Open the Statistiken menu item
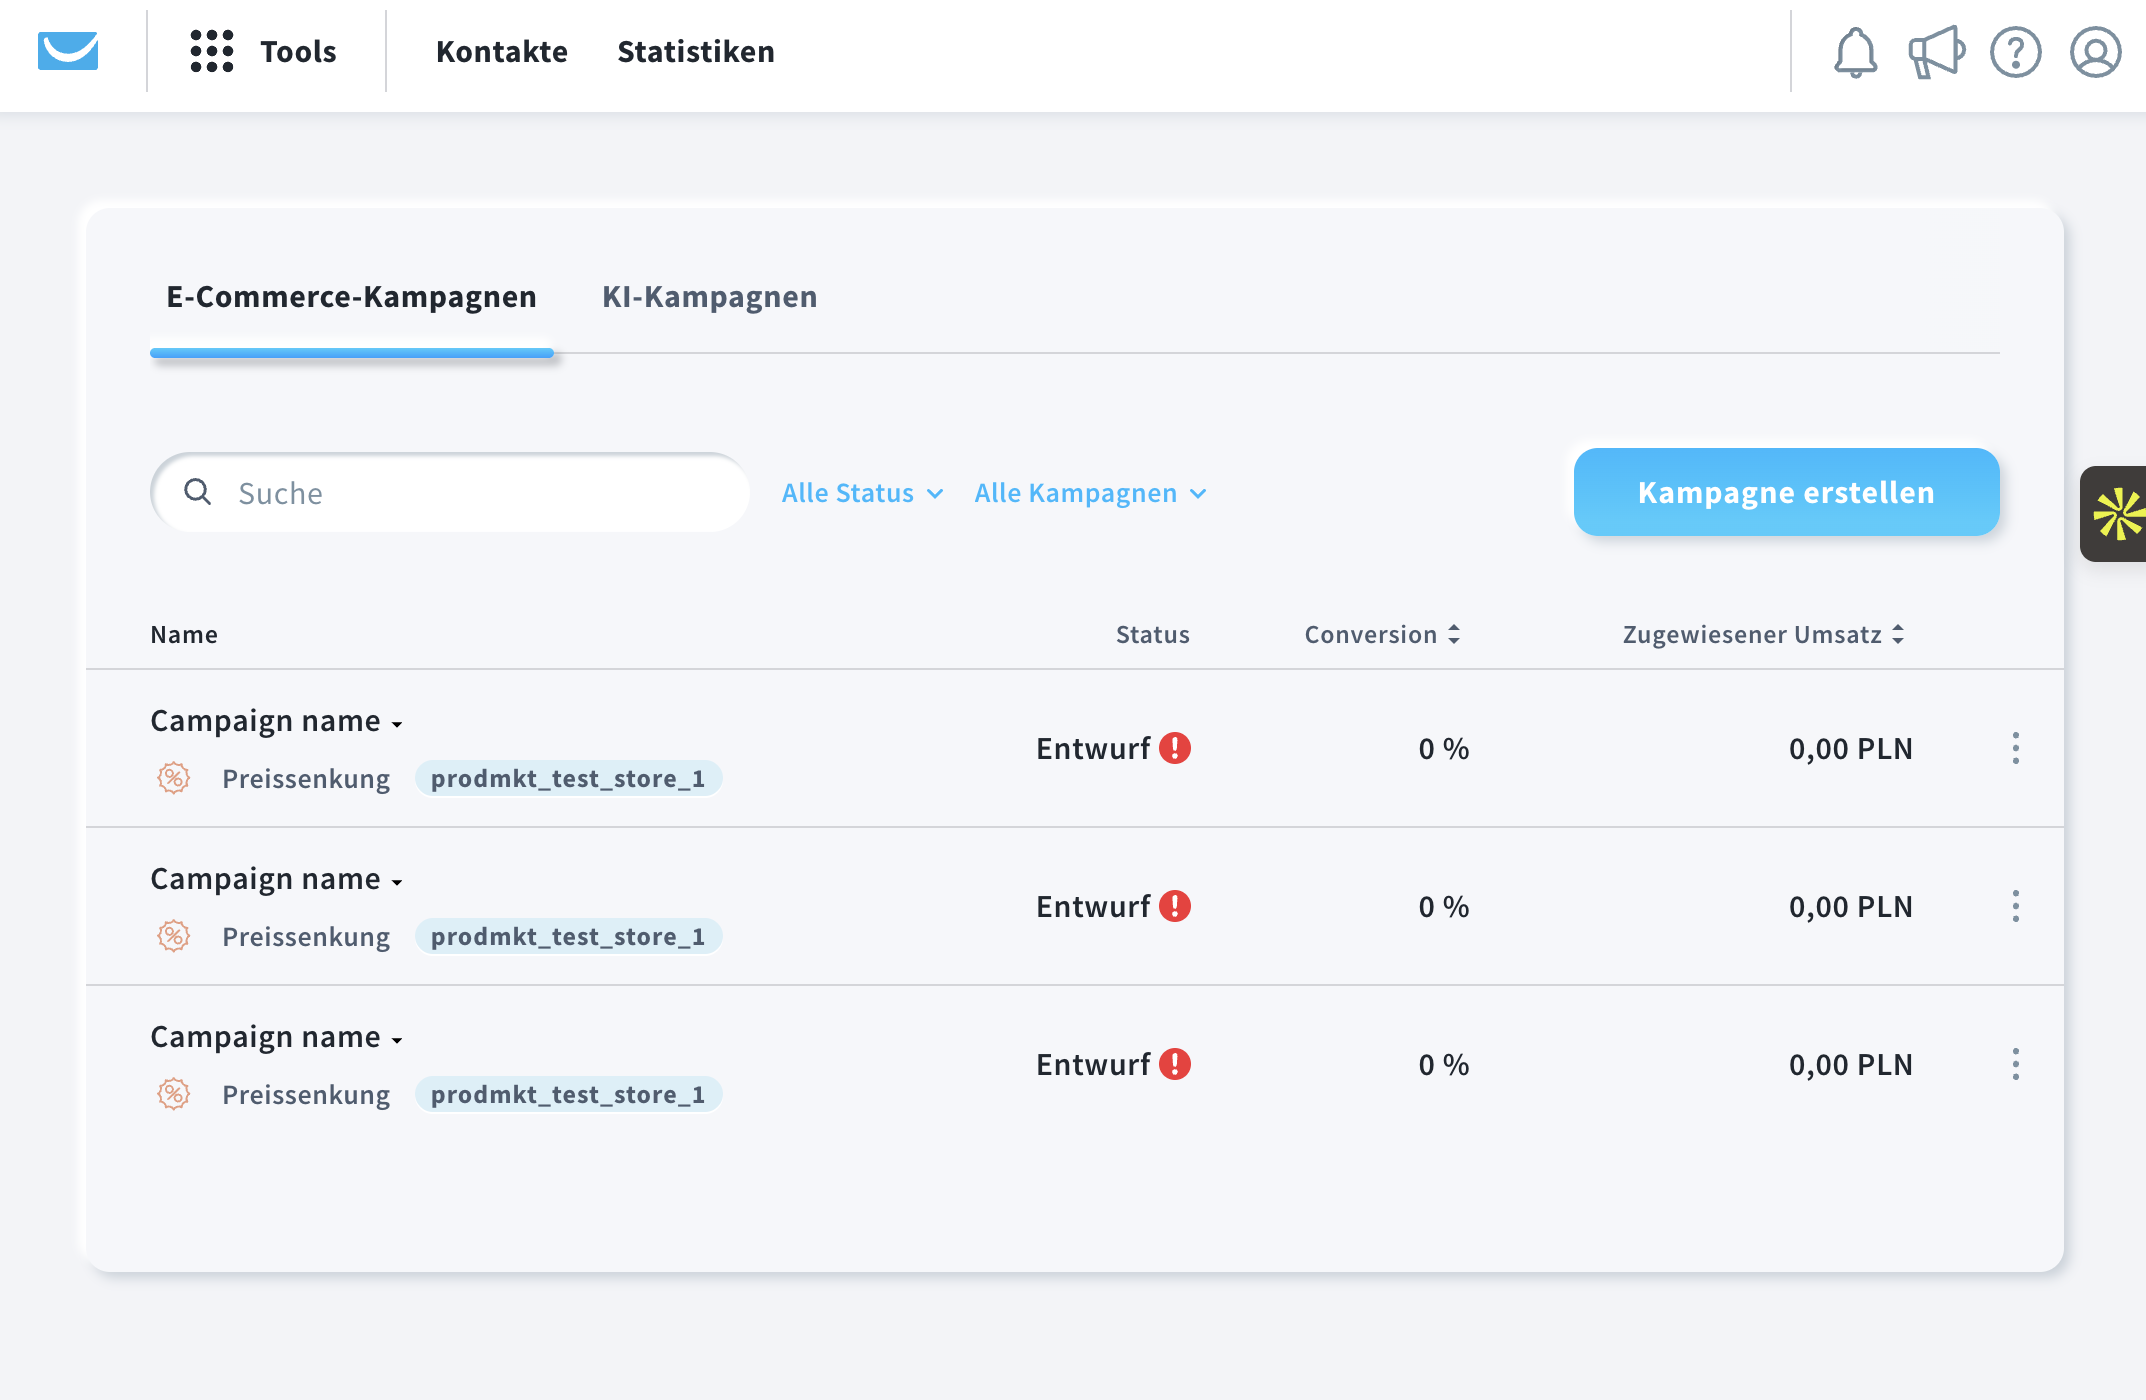 [x=695, y=52]
